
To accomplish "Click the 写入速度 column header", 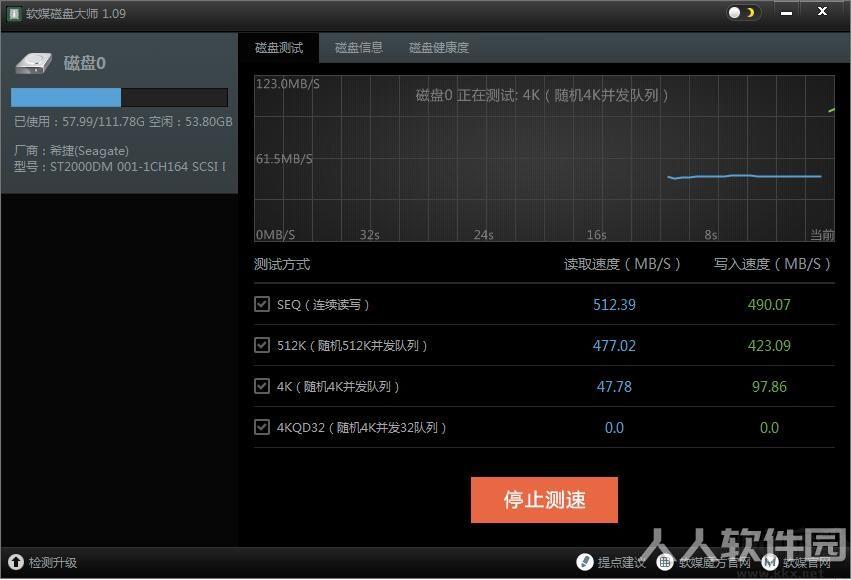I will 772,264.
